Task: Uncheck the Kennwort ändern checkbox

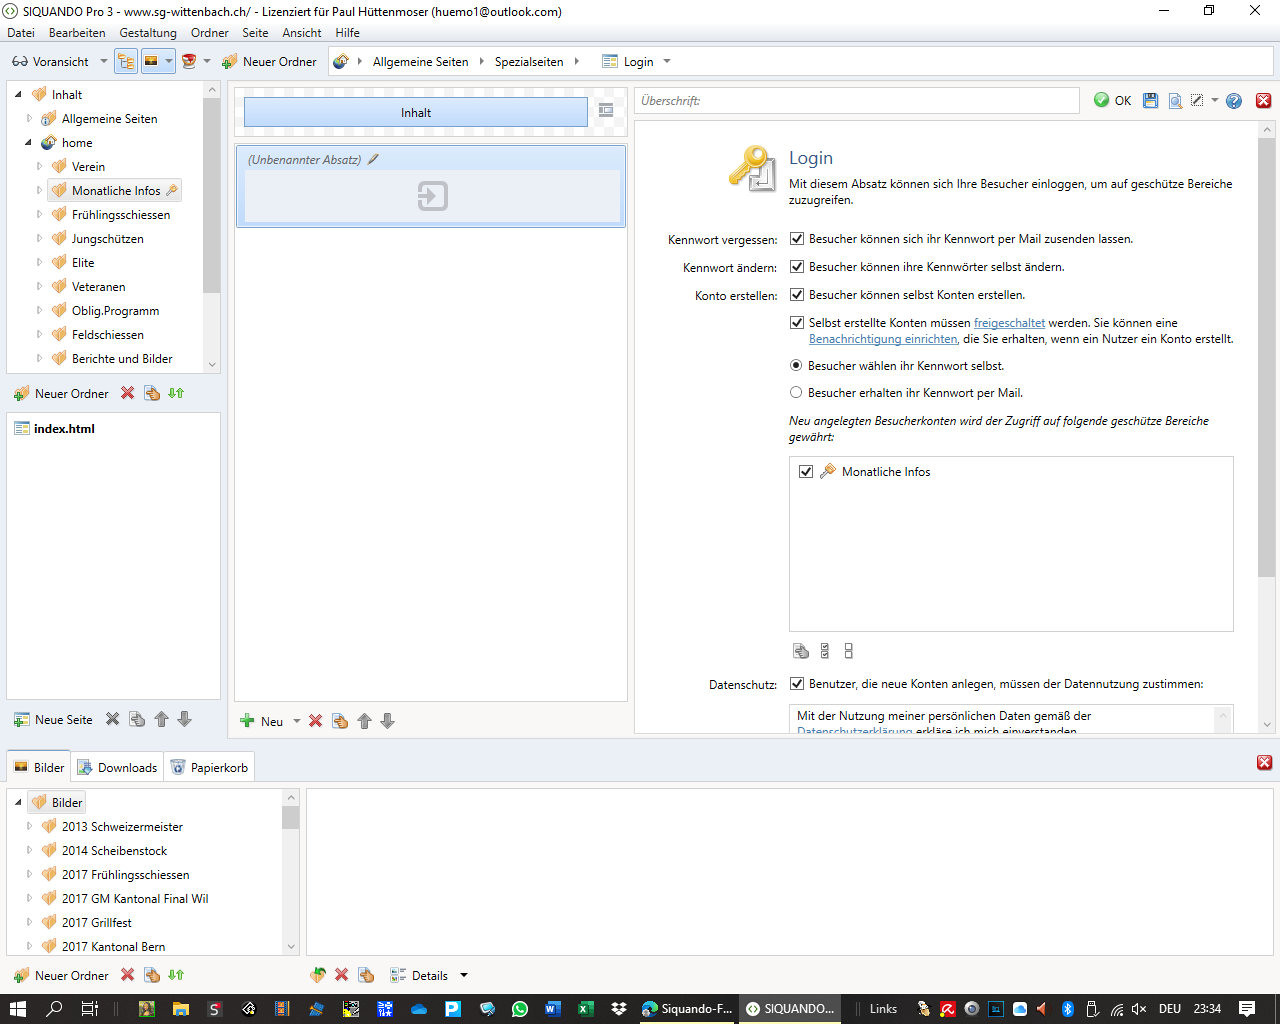Action: (797, 267)
